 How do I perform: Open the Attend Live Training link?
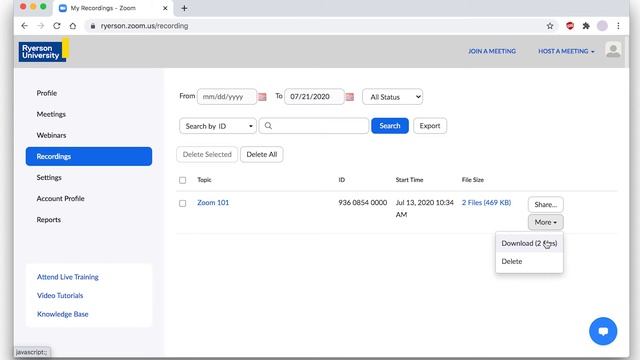(x=68, y=277)
